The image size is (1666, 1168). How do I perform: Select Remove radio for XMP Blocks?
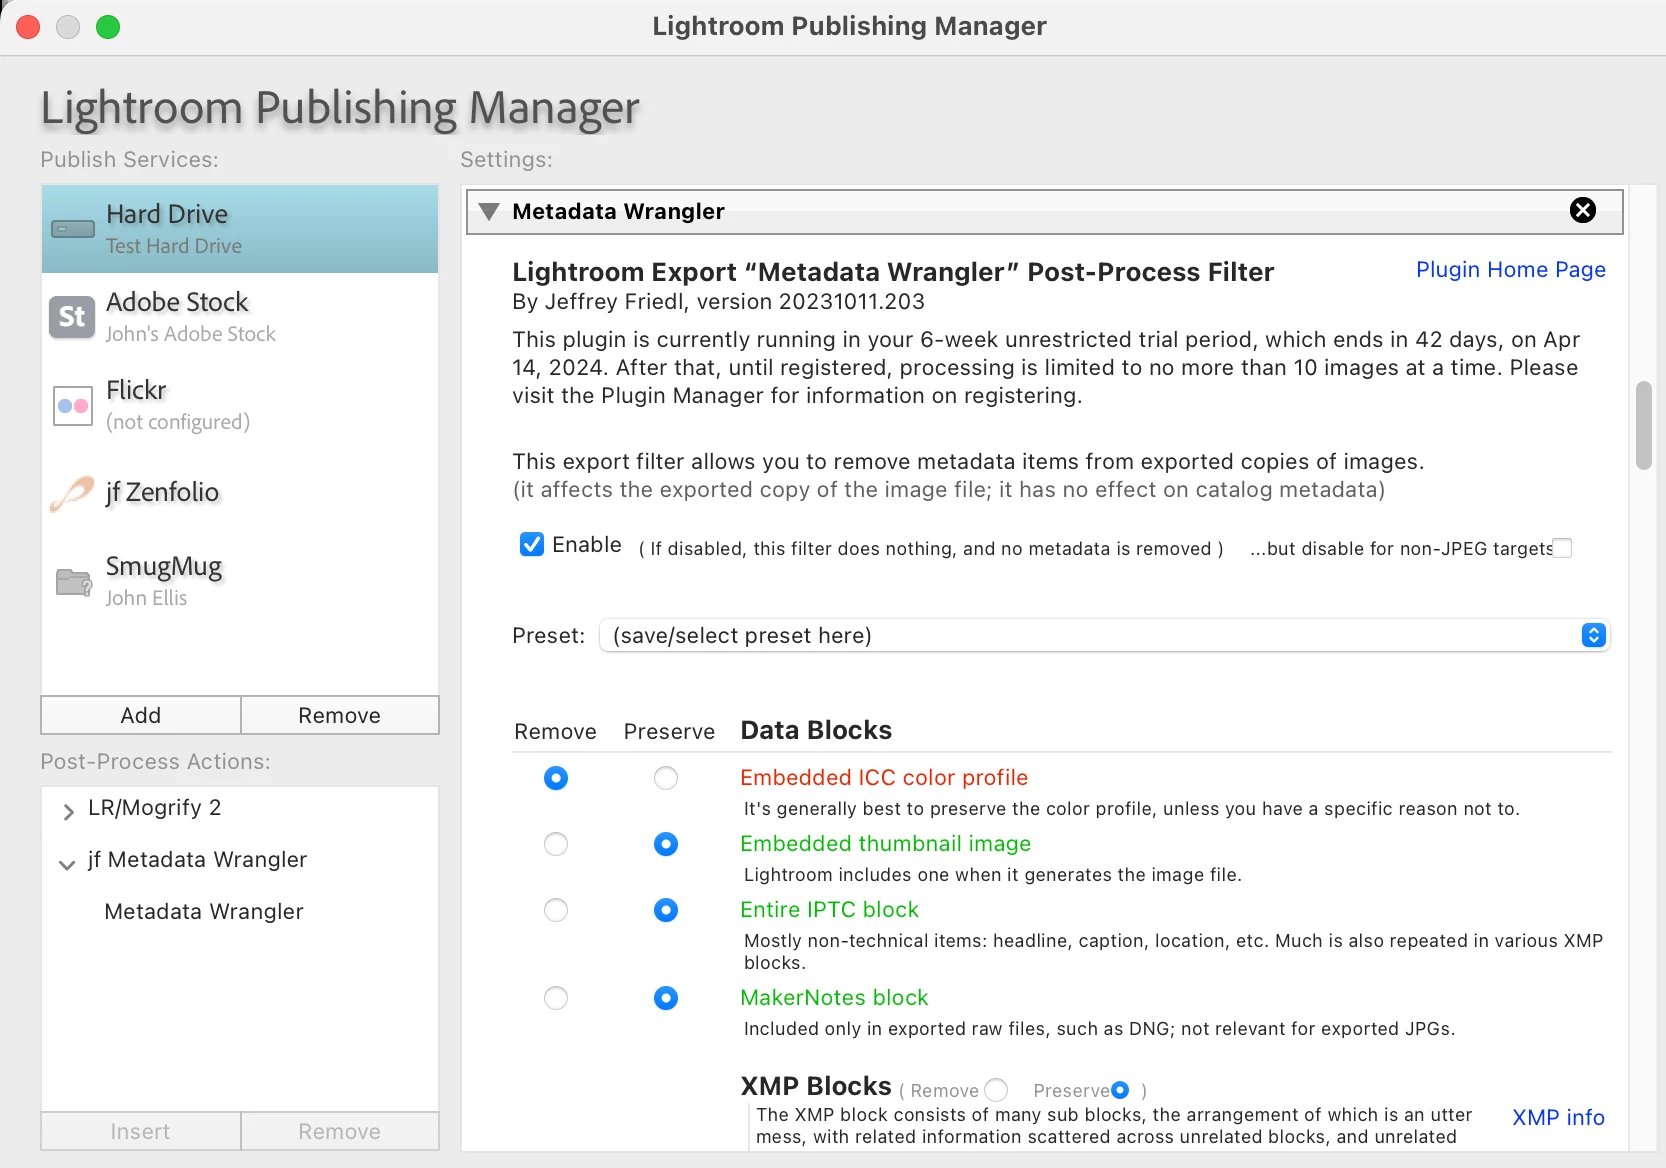click(x=996, y=1090)
